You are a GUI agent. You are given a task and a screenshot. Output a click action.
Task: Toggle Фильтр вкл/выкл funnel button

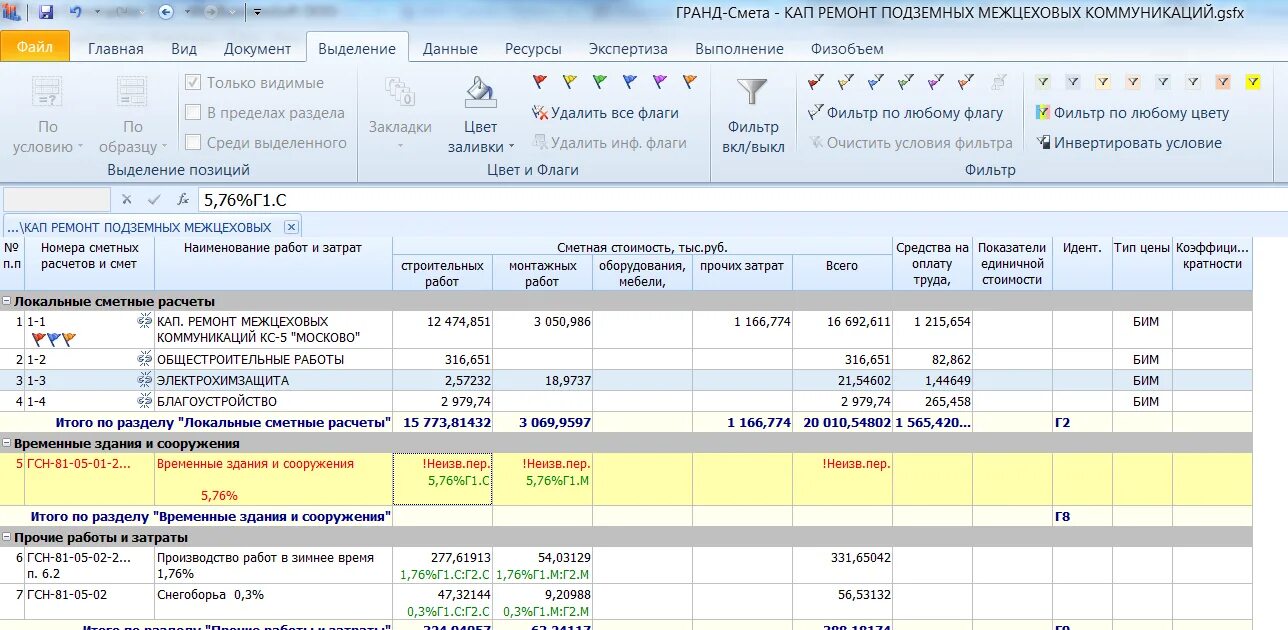753,115
